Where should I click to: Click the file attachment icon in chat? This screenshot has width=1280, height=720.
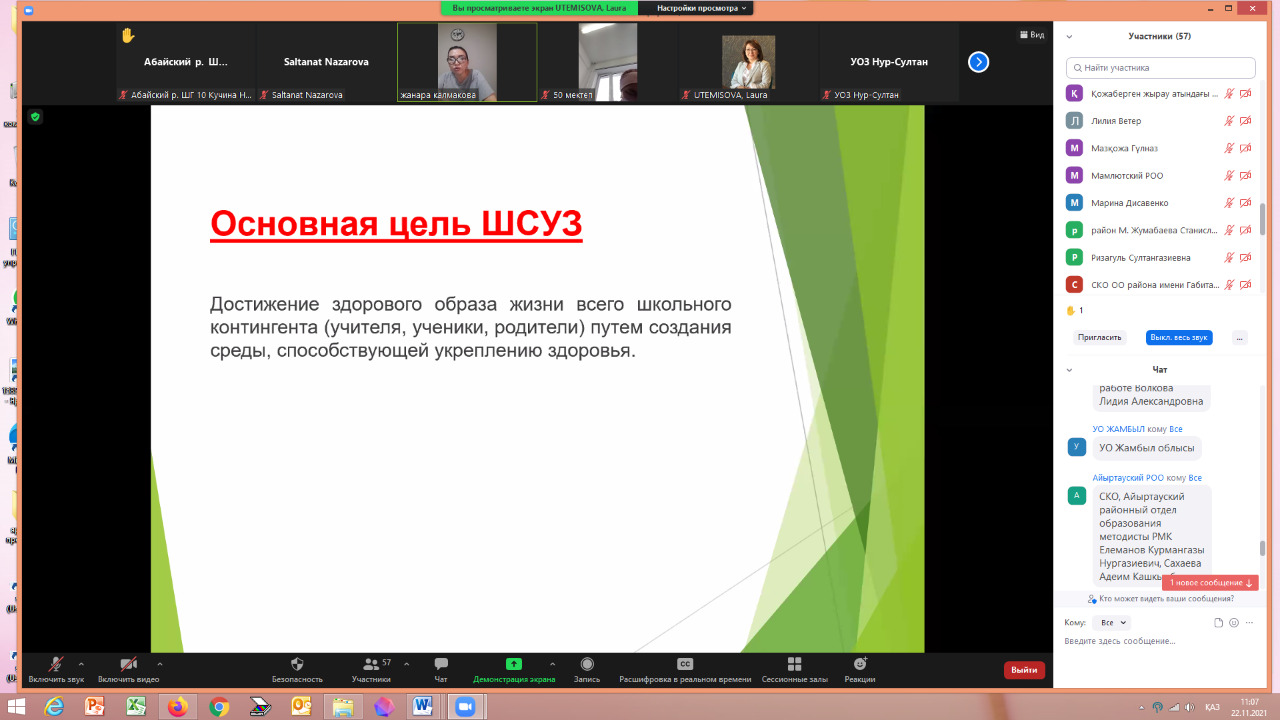1218,622
